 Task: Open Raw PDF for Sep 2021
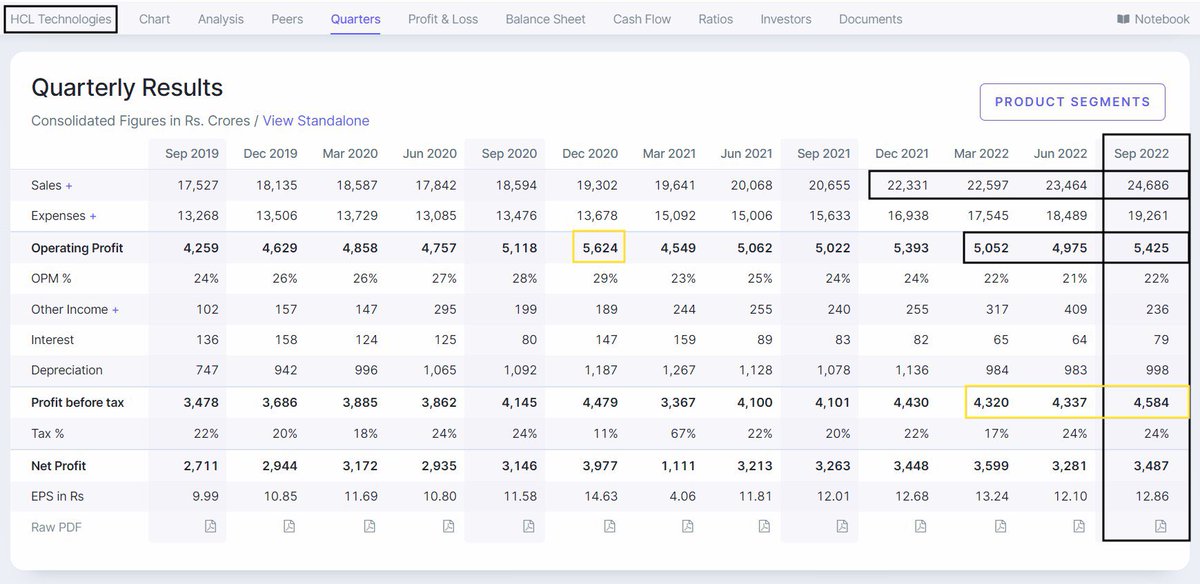pos(842,526)
